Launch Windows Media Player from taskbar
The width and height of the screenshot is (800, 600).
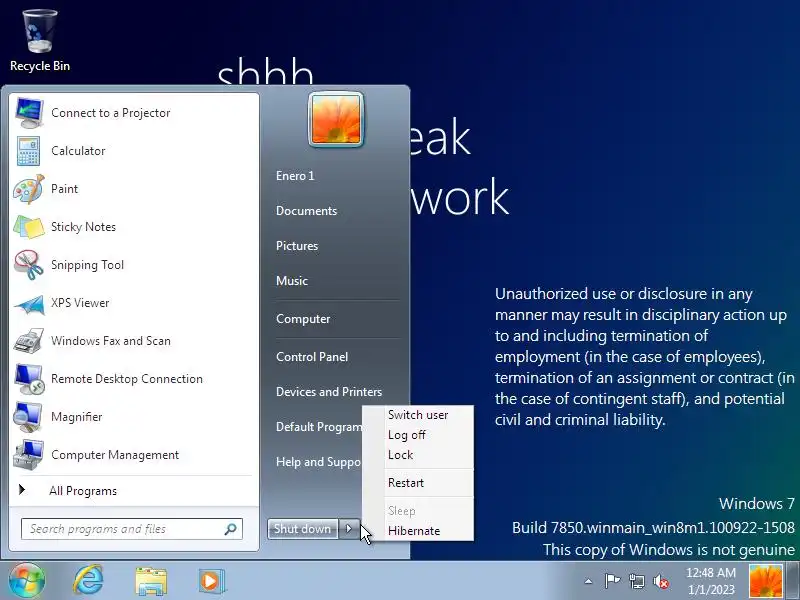tap(210, 581)
